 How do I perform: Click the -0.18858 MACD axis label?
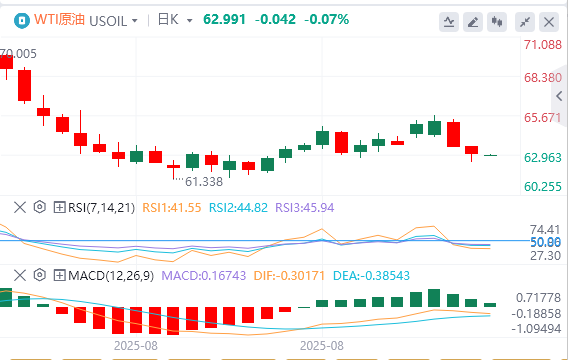pos(536,314)
